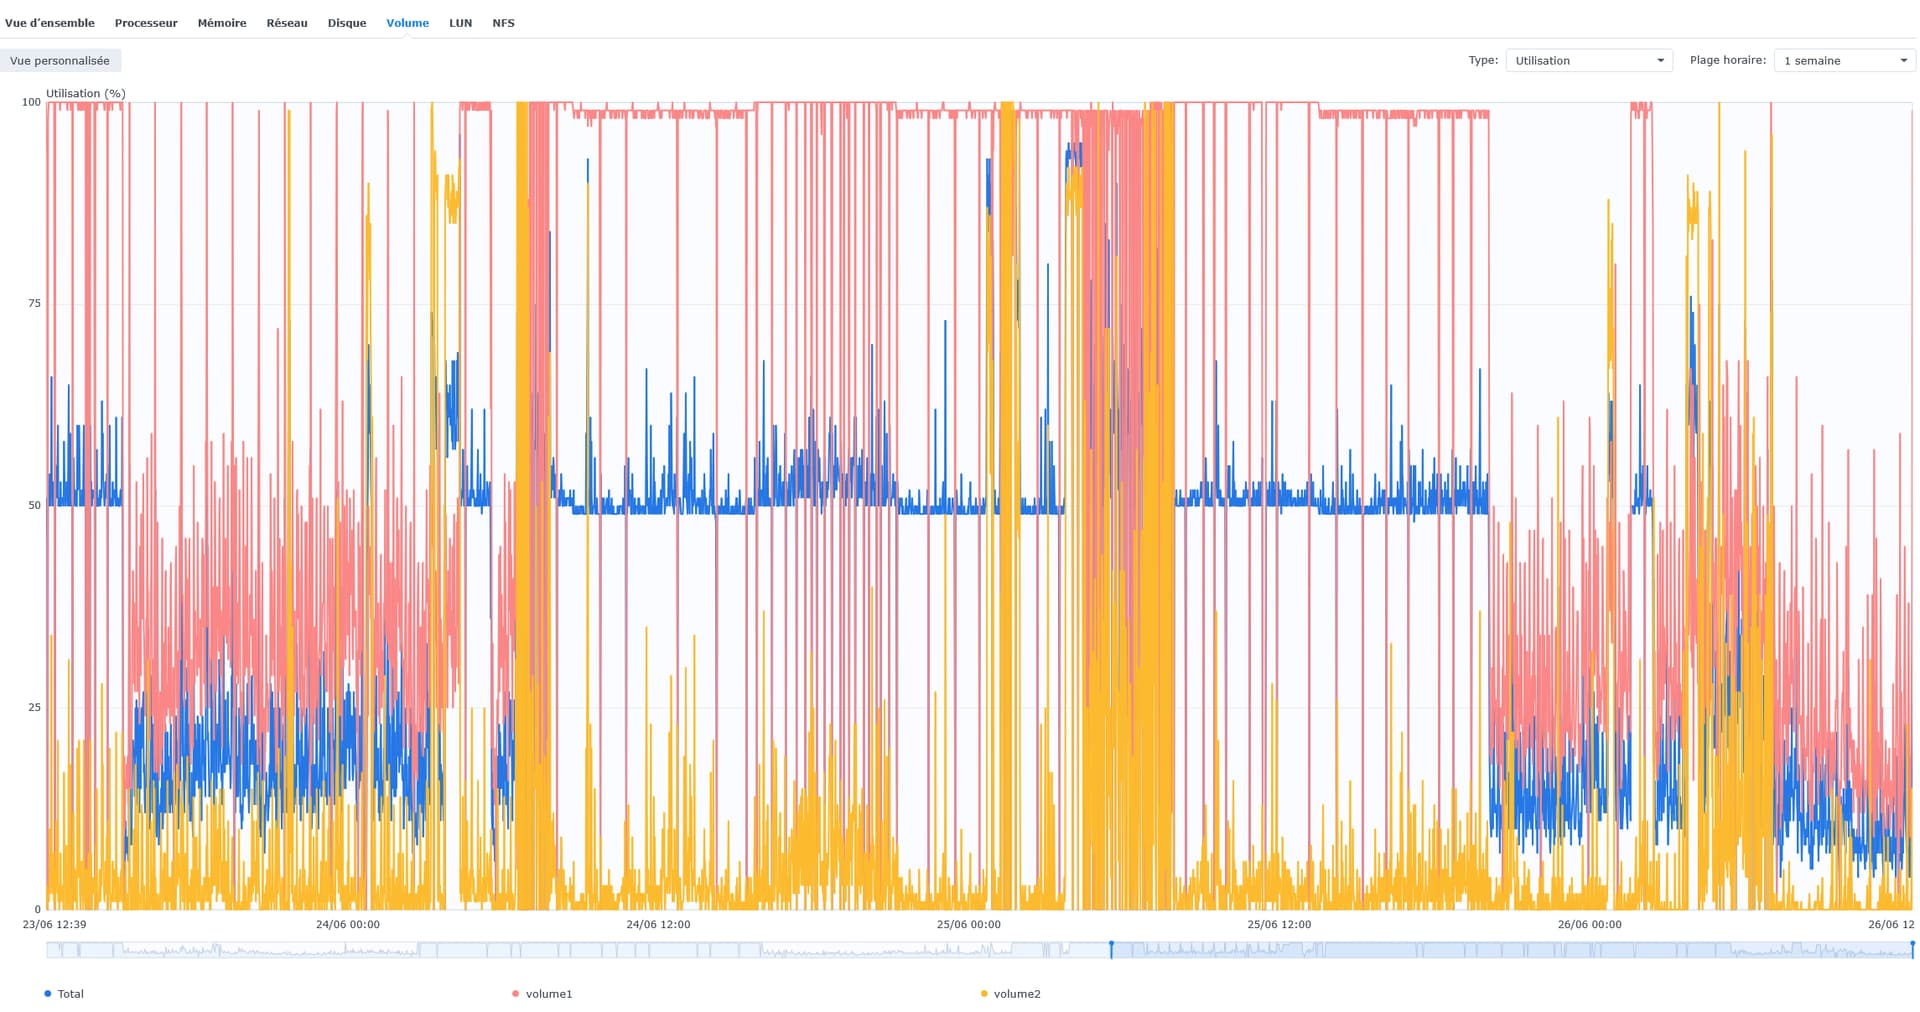This screenshot has width=1920, height=1012.
Task: Switch to the Vue d'ensemble tab
Action: 50,23
